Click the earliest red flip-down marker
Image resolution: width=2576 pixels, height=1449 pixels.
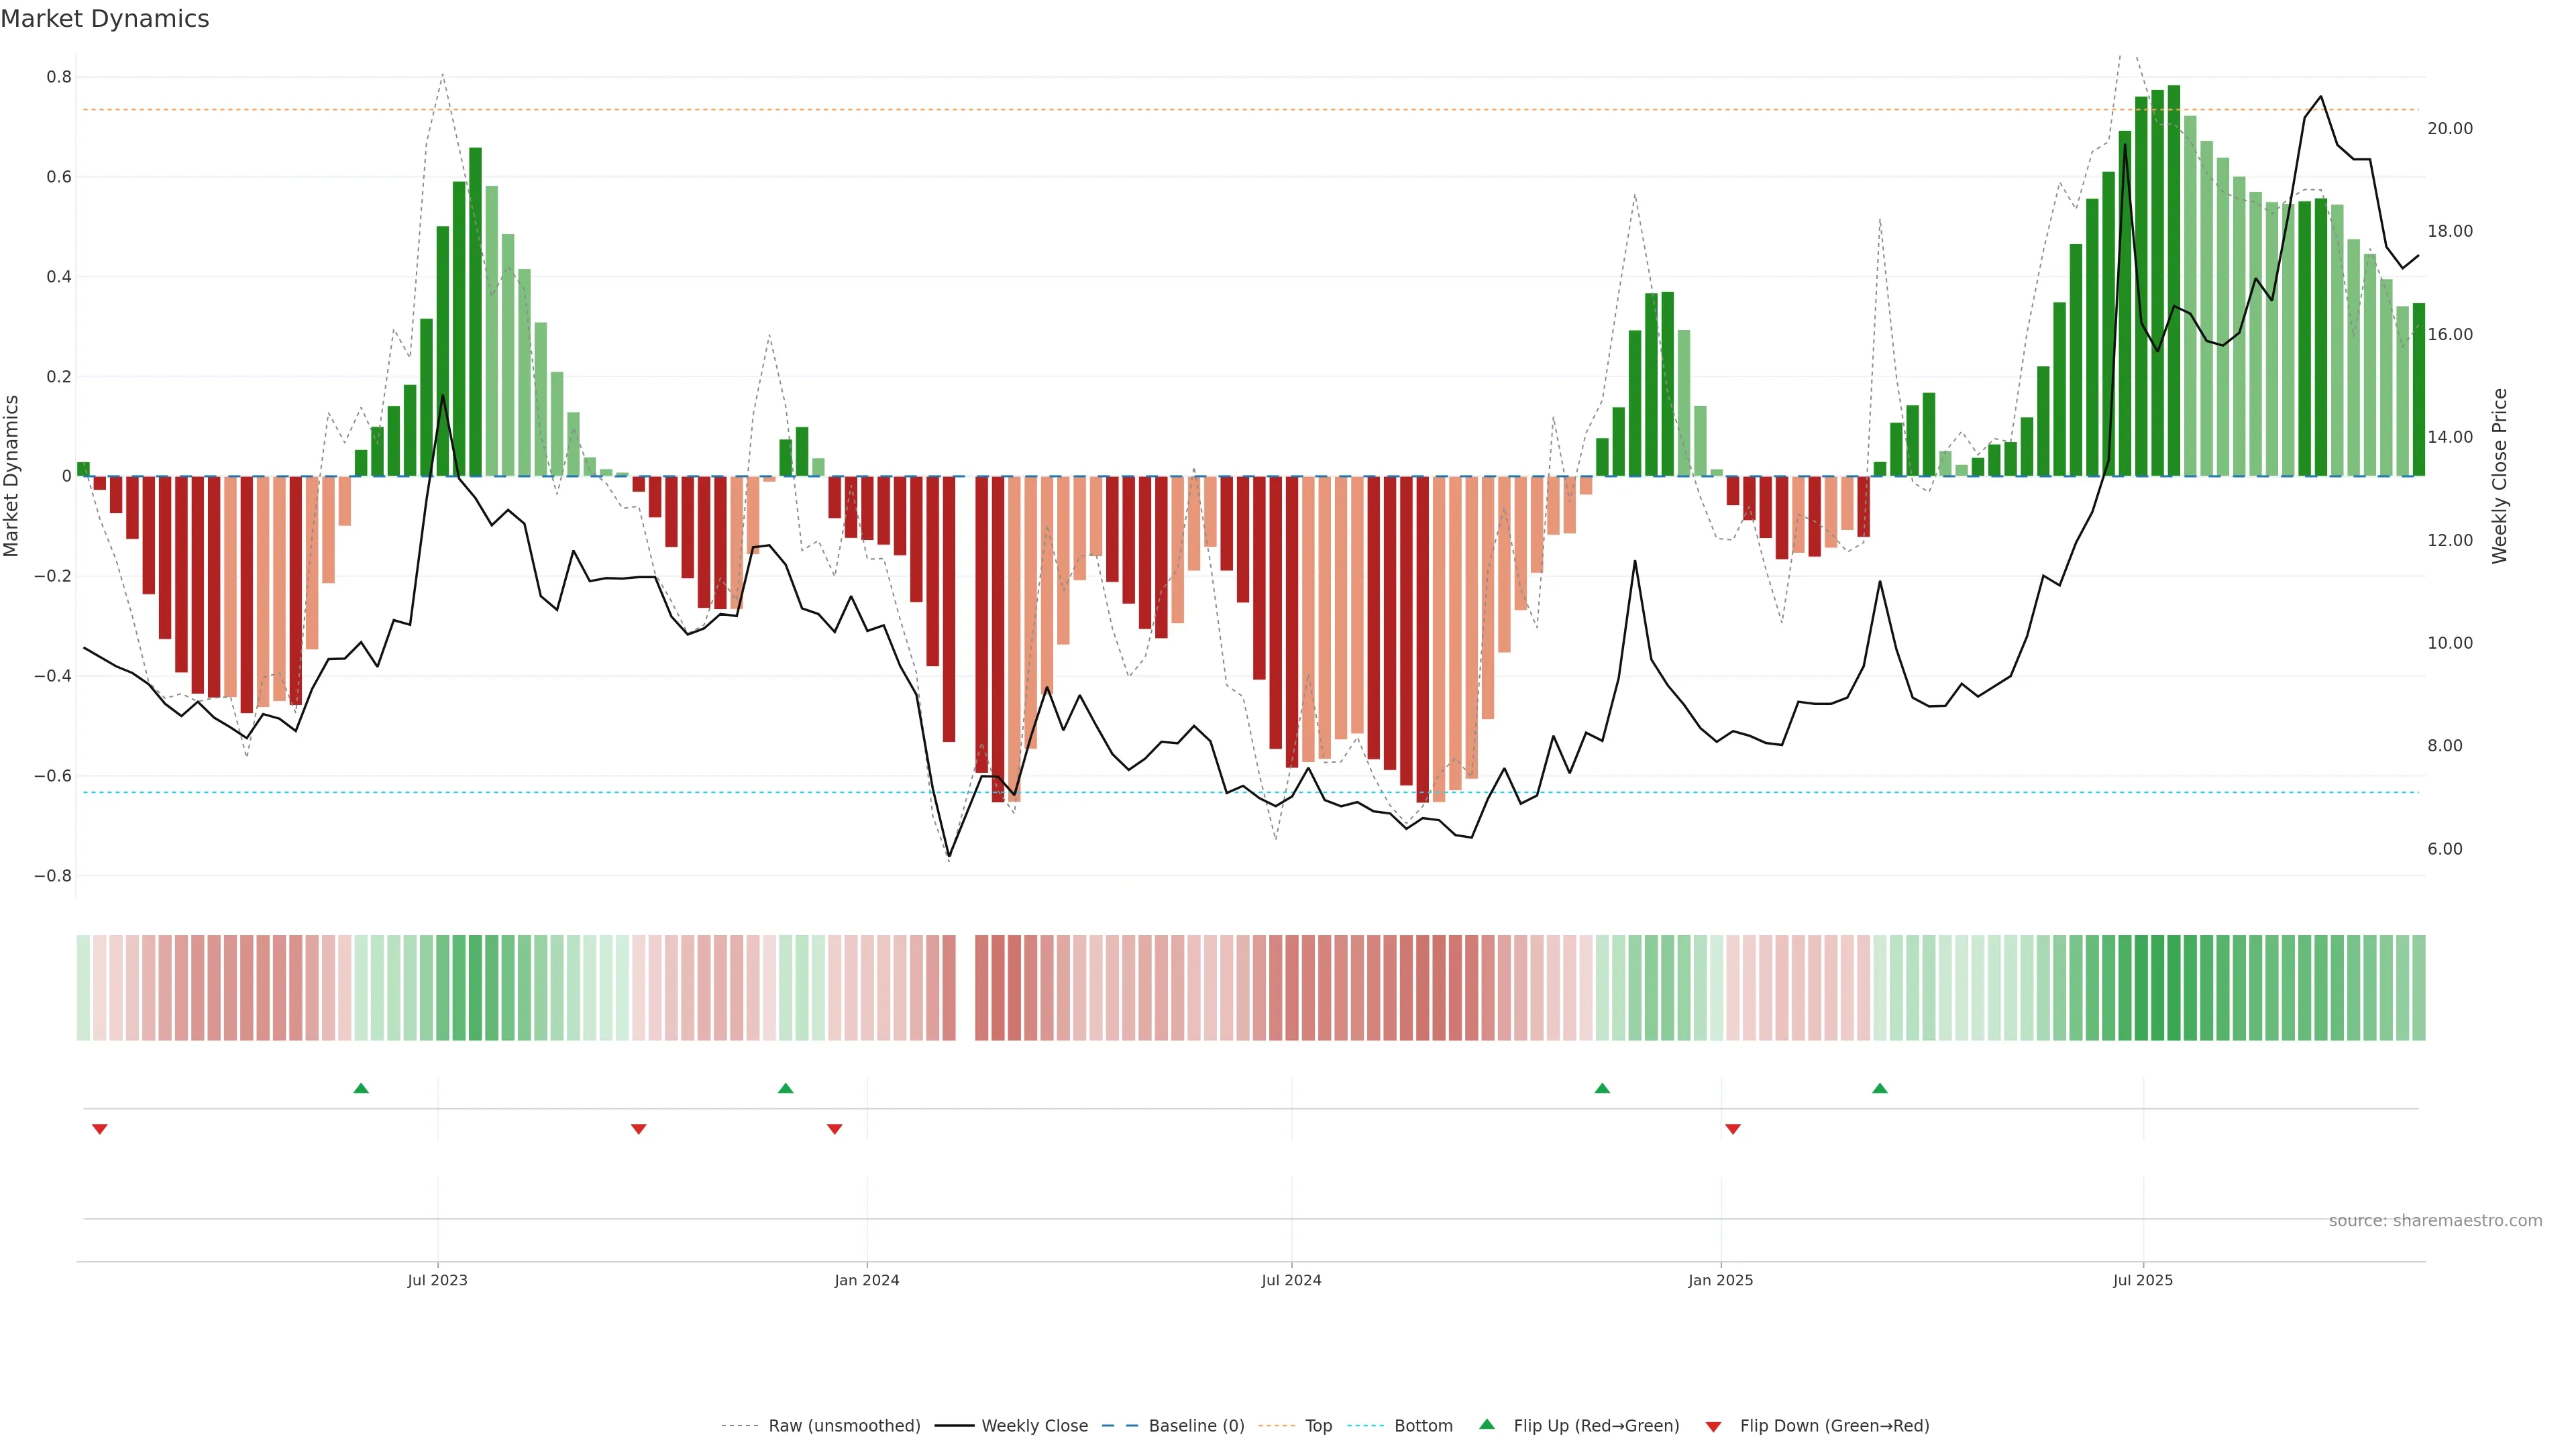99,1129
